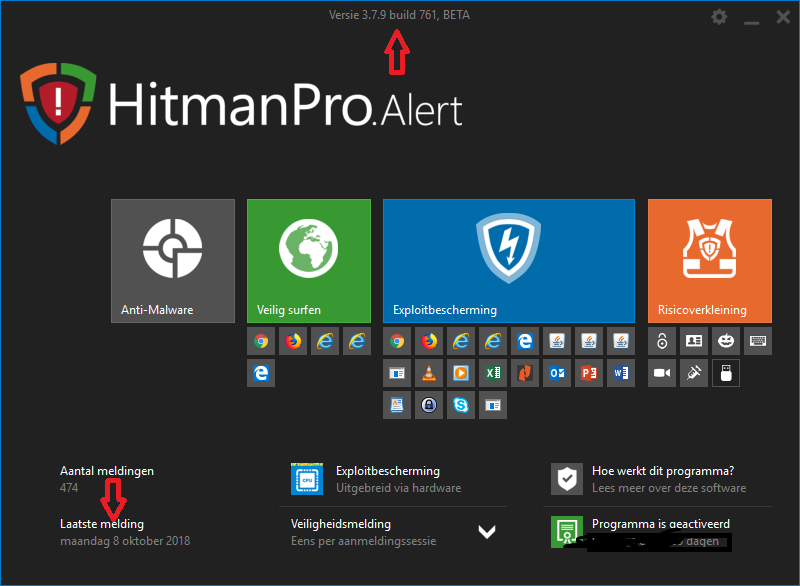Select the Outlook protection icon

point(557,373)
